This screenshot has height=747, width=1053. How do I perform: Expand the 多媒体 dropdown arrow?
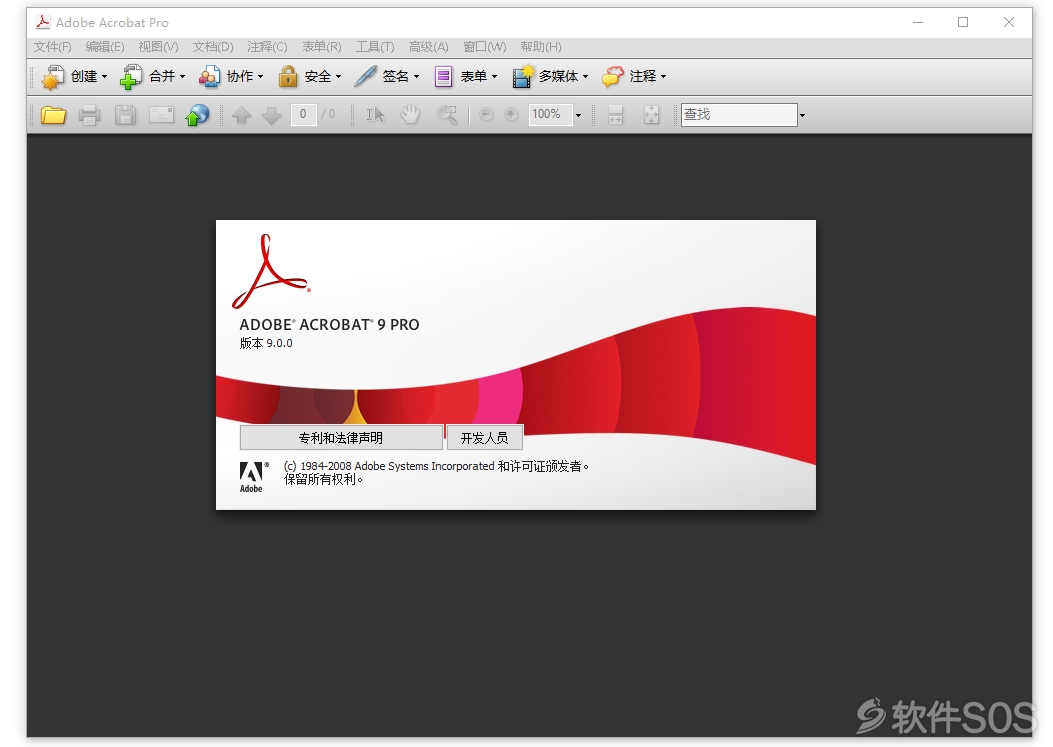click(x=586, y=77)
